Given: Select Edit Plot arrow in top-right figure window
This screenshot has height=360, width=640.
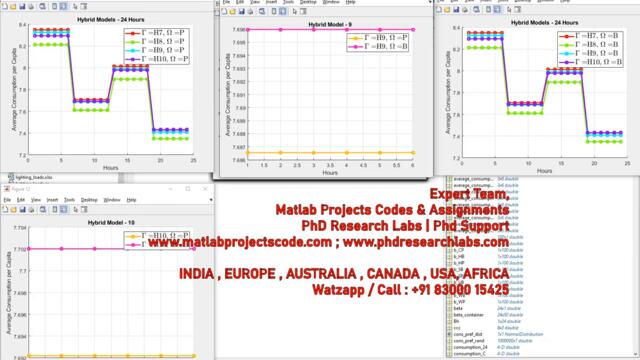Looking at the screenshot, I should click(x=509, y=9).
